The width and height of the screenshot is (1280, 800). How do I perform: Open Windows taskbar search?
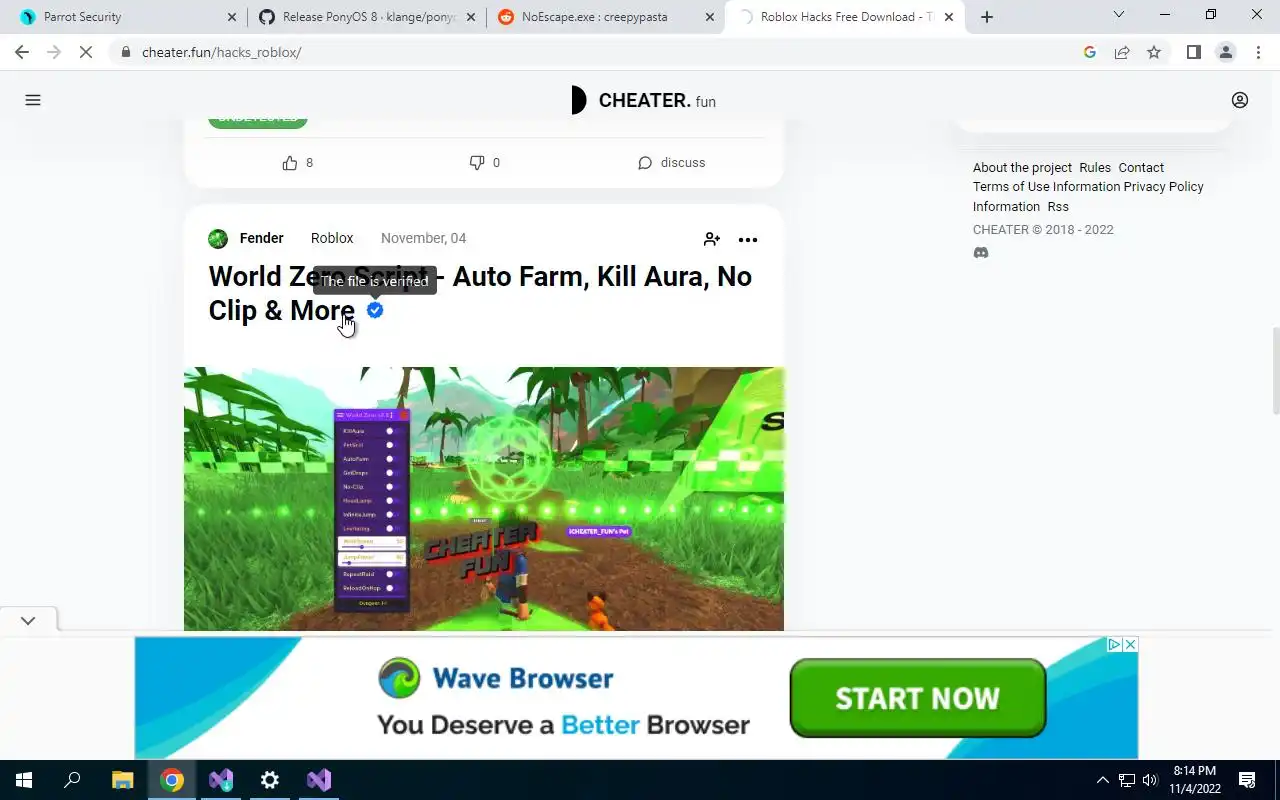point(72,780)
